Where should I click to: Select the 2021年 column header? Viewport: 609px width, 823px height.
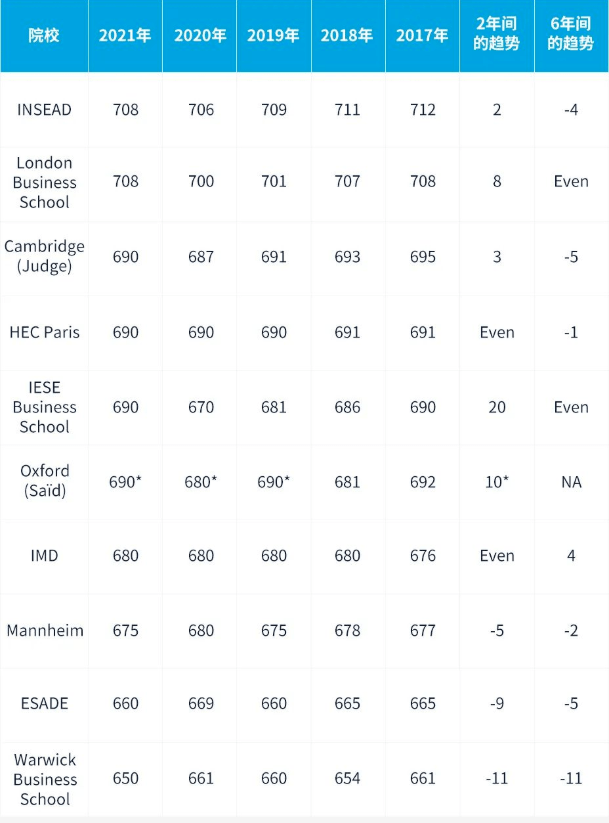tap(125, 35)
